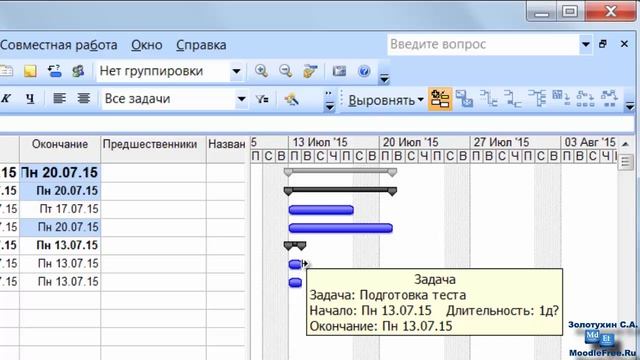Open Microsoft Project Help blue question icon
640x360 pixels.
[x=364, y=71]
